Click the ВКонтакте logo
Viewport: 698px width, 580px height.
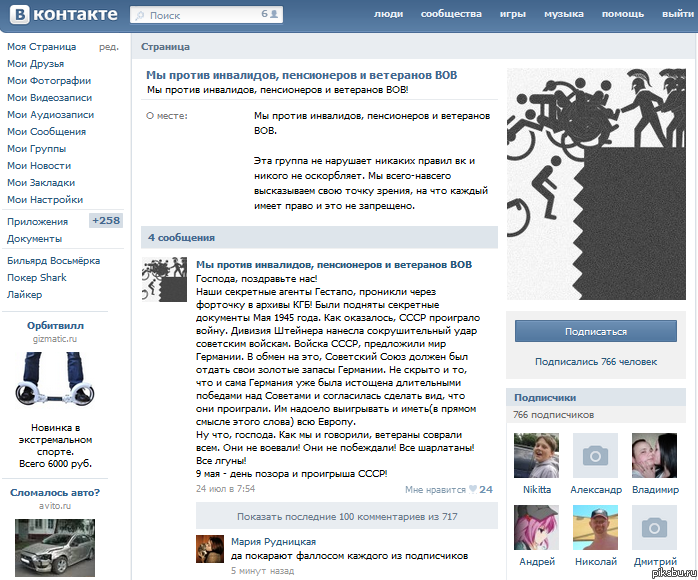64,14
